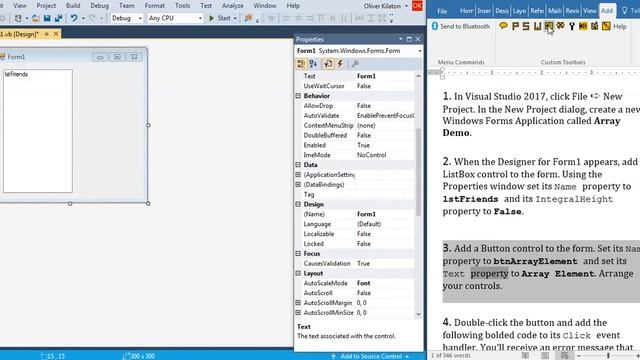Click the Open File folder toolbar icon
640x360 pixels.
[36, 18]
